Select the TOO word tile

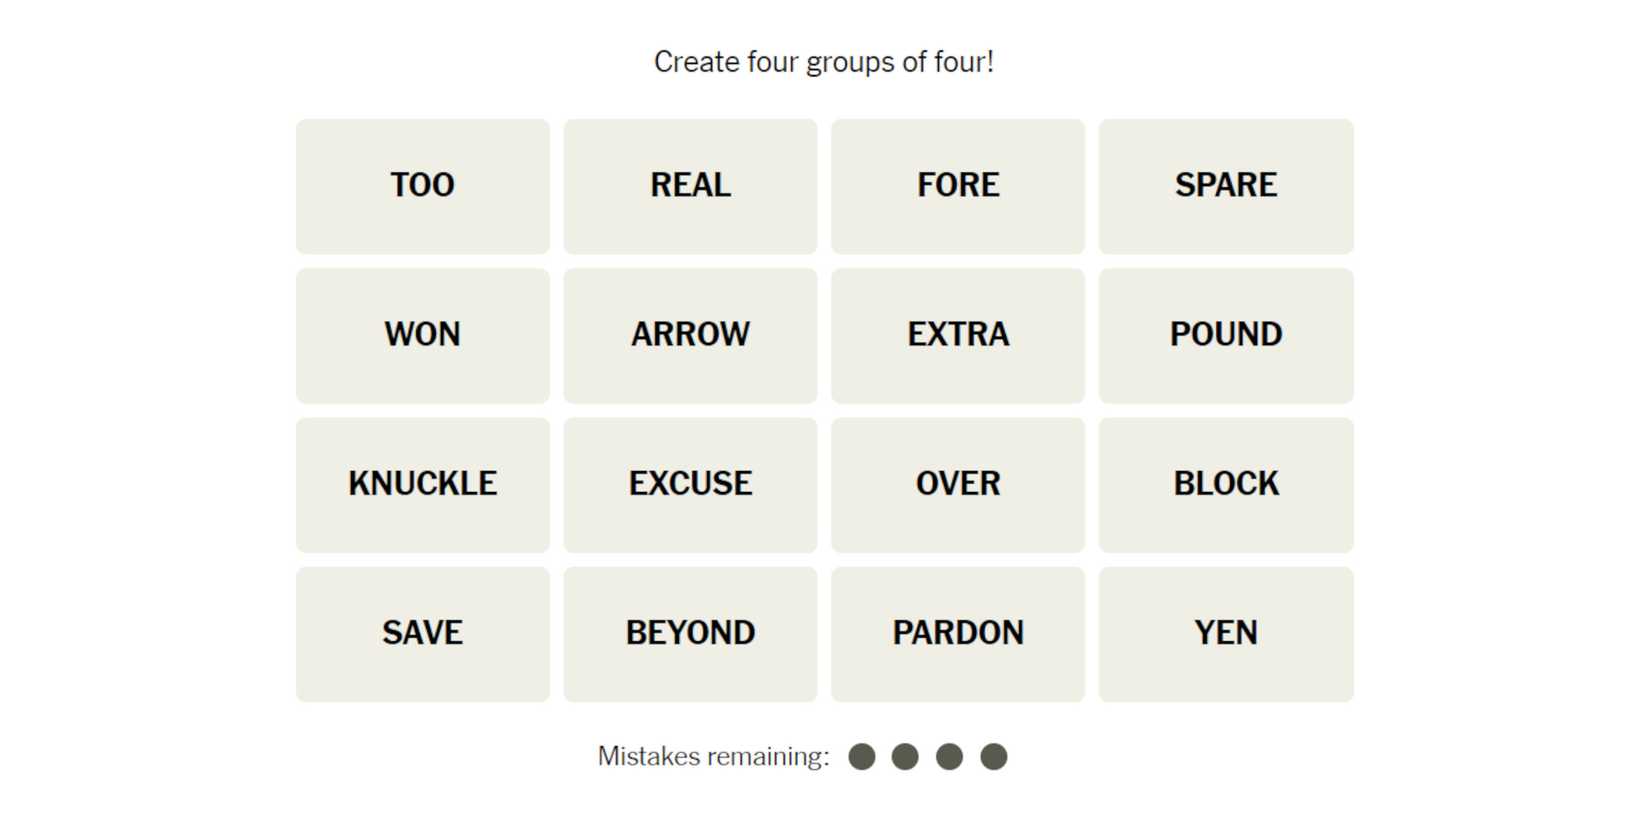[422, 186]
